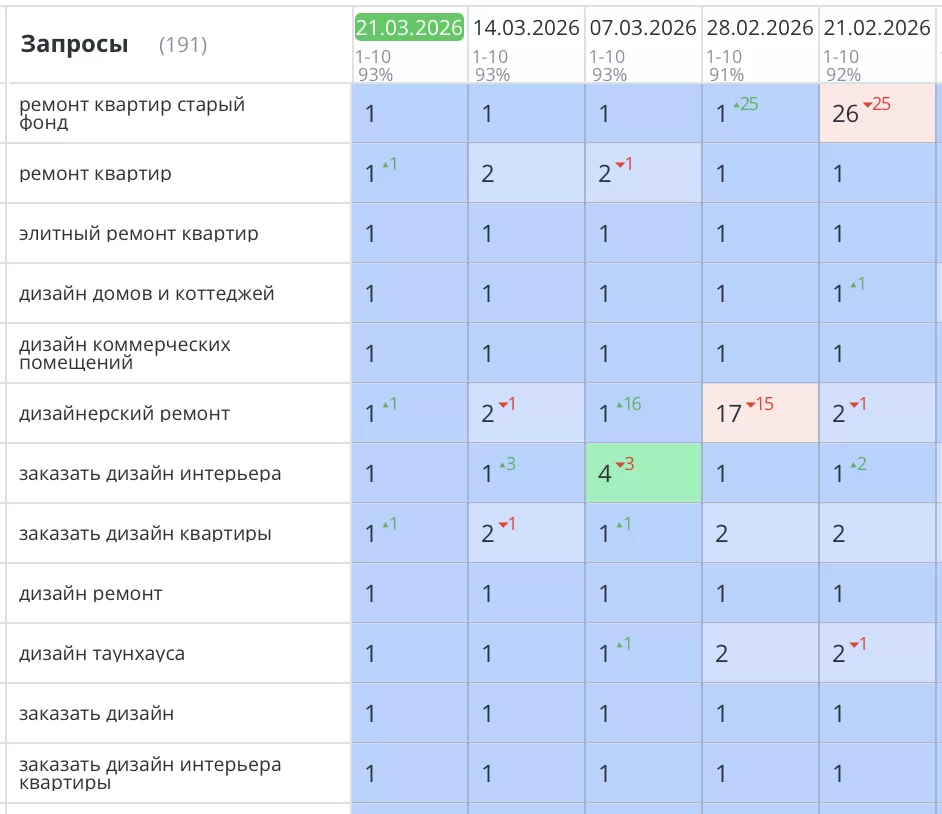This screenshot has height=814, width=942.
Task: Click the Запросы column heading
Action: click(74, 44)
